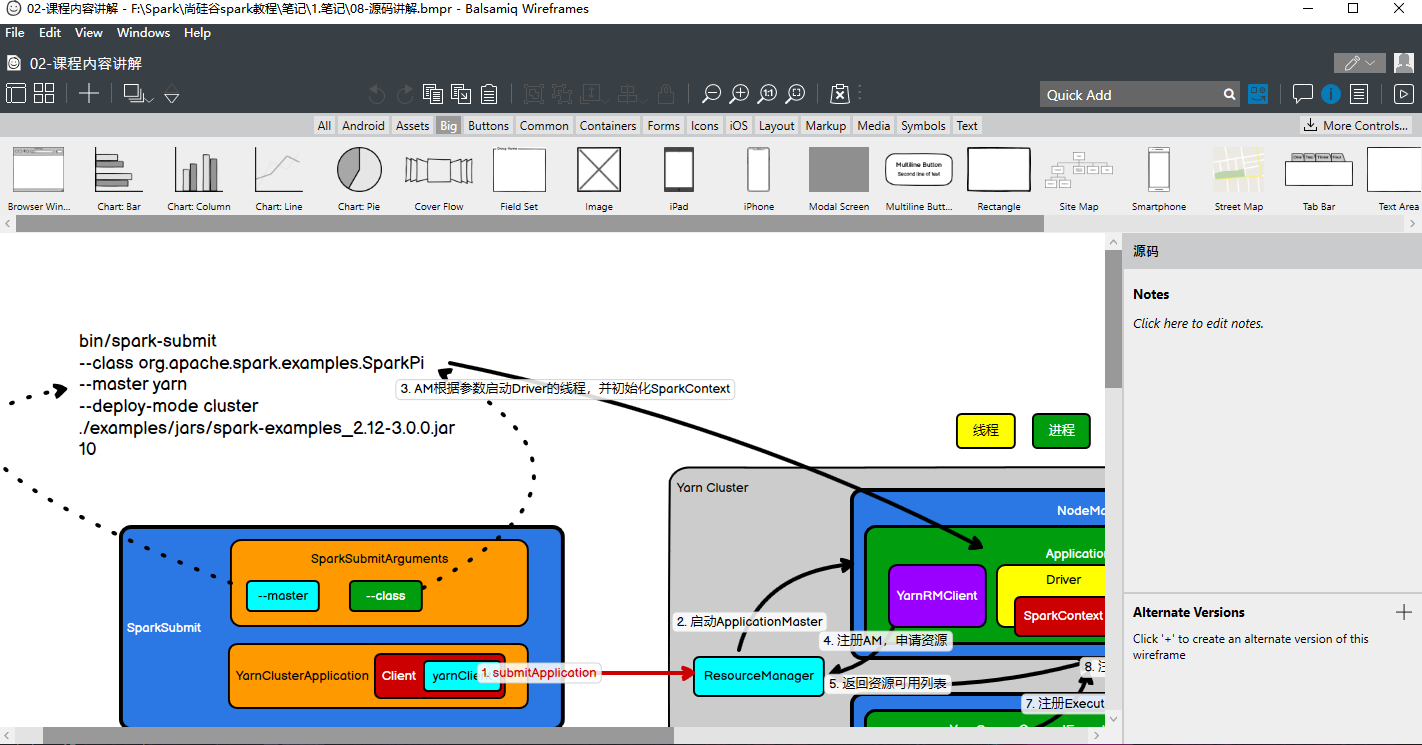Viewport: 1422px width, 745px height.
Task: Add a new wireframe with plus icon
Action: [x=89, y=94]
